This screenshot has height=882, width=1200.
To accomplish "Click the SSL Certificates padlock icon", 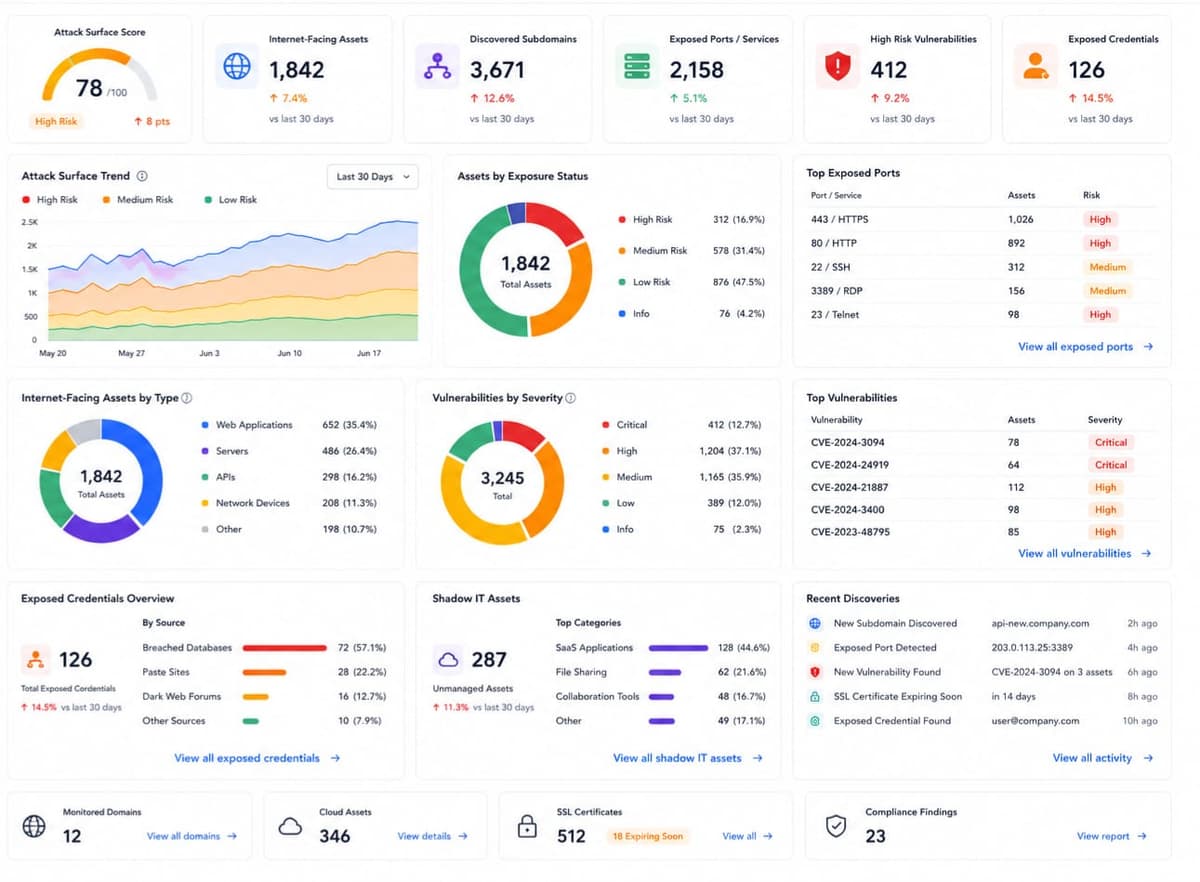I will (526, 827).
